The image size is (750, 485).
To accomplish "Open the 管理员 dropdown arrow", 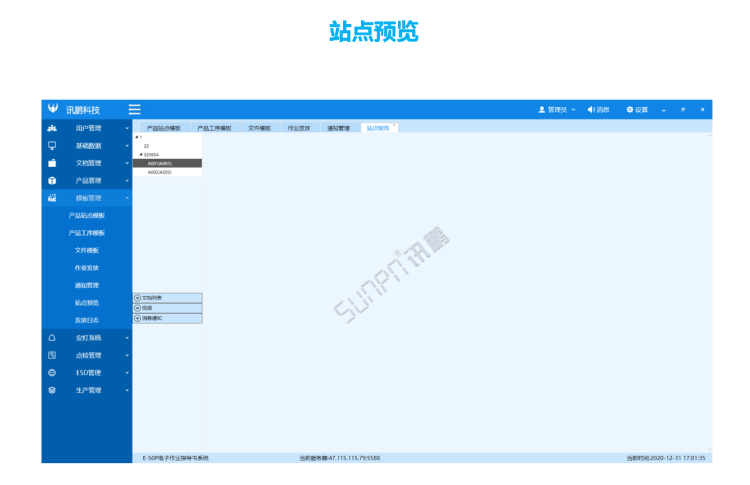I will pyautogui.click(x=574, y=110).
